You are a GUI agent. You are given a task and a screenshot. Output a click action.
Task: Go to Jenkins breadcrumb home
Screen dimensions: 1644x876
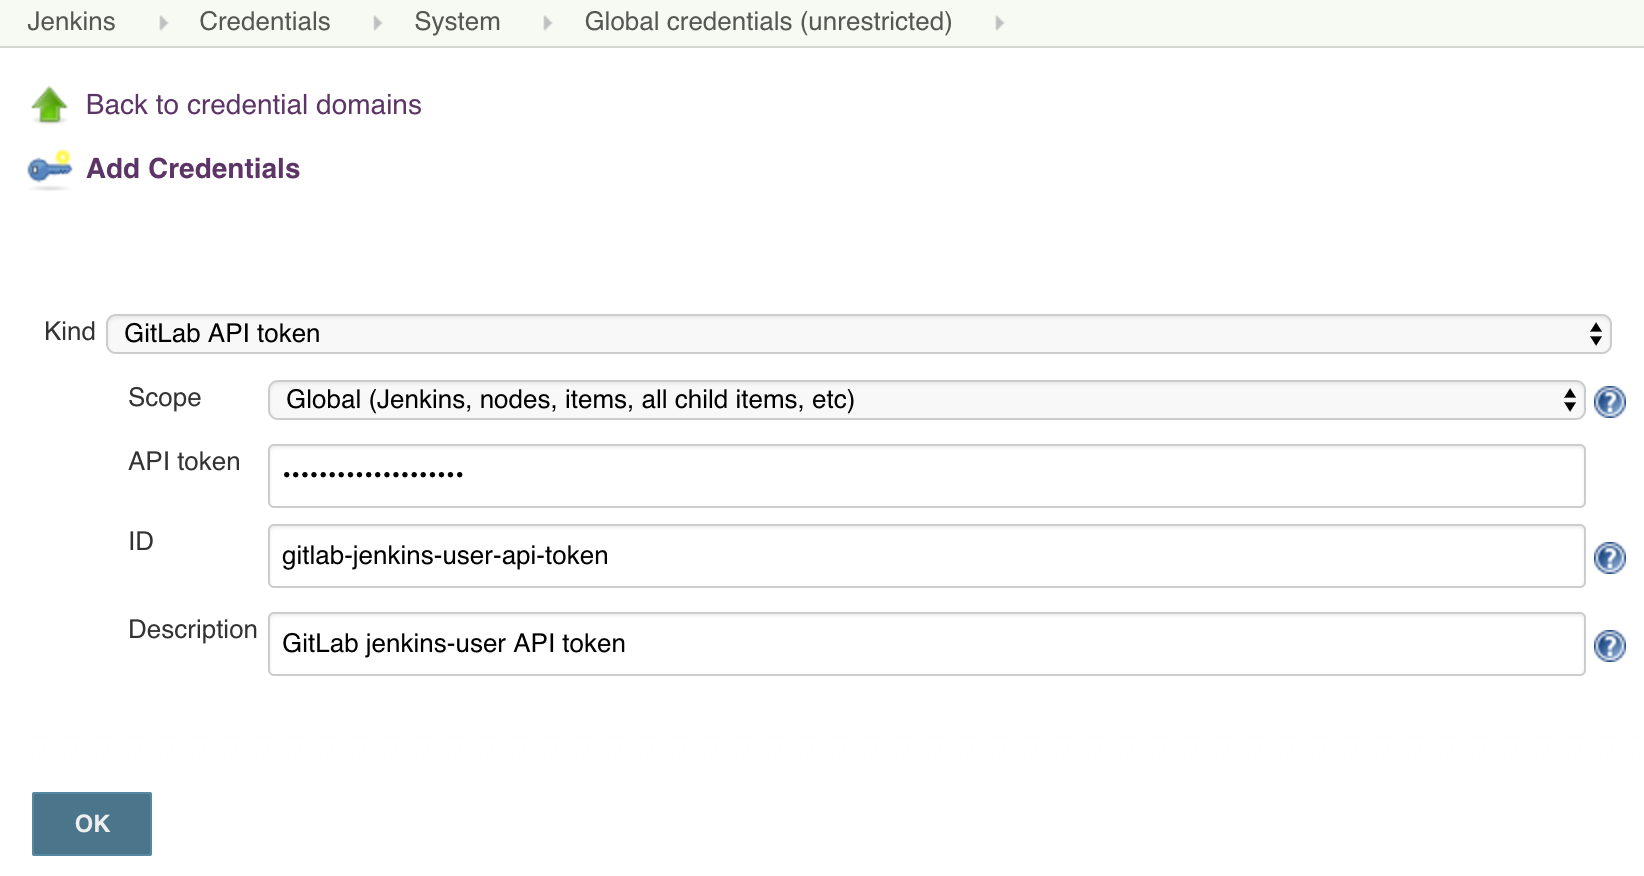coord(71,22)
